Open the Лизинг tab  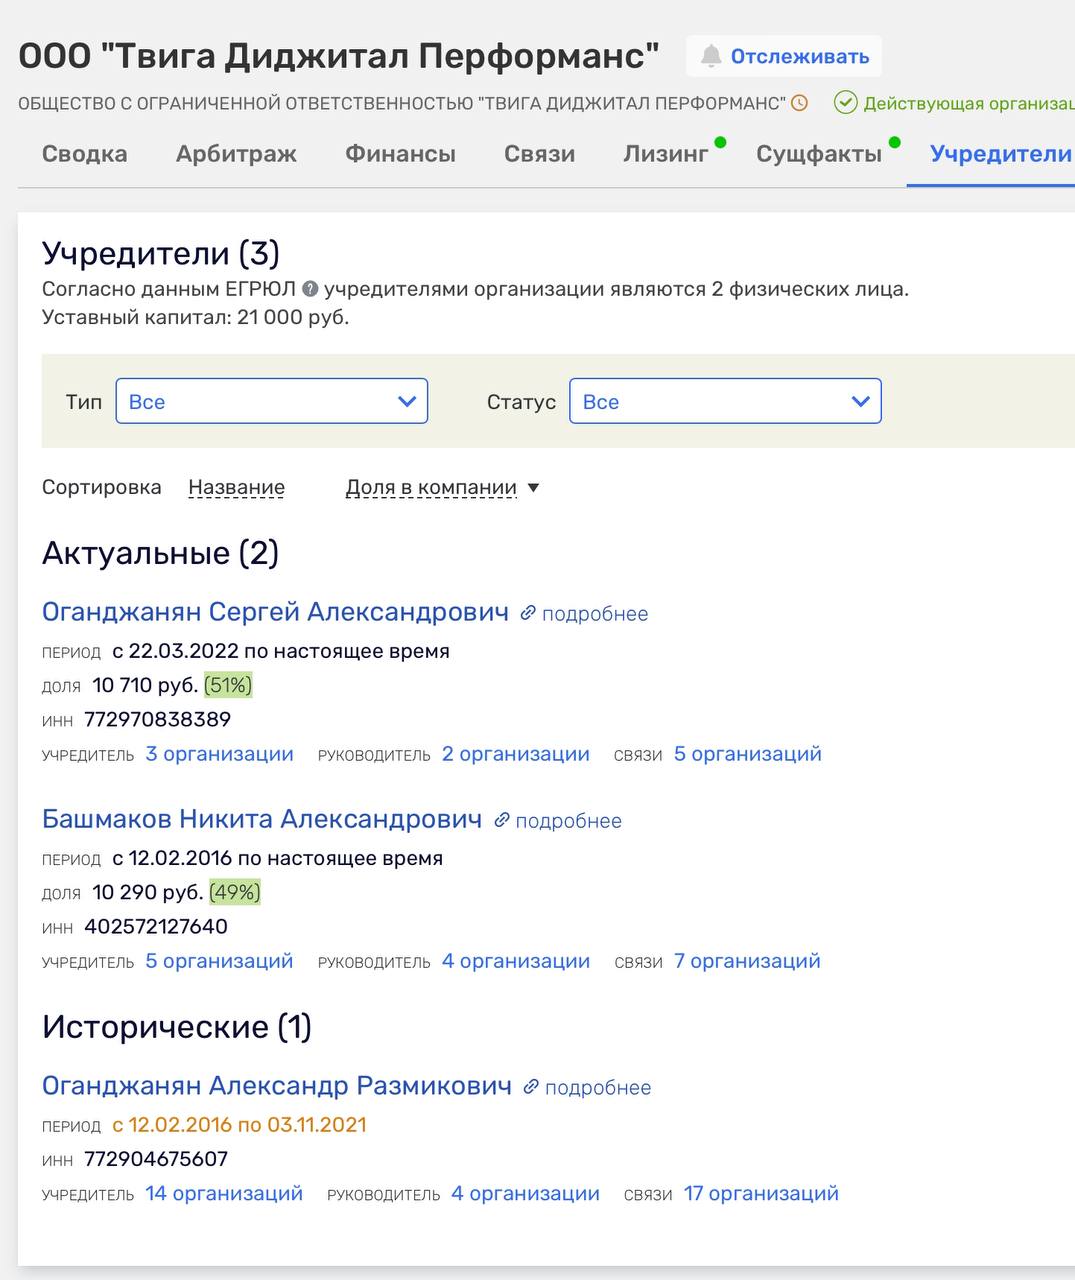point(665,154)
